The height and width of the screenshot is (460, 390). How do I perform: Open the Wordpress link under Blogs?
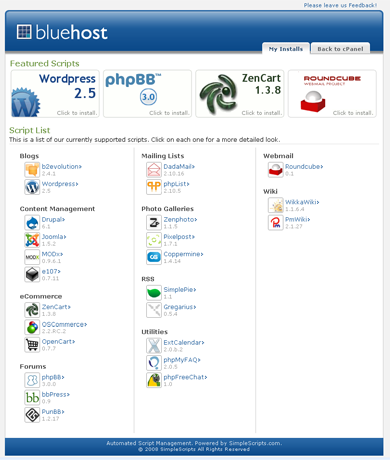point(60,184)
